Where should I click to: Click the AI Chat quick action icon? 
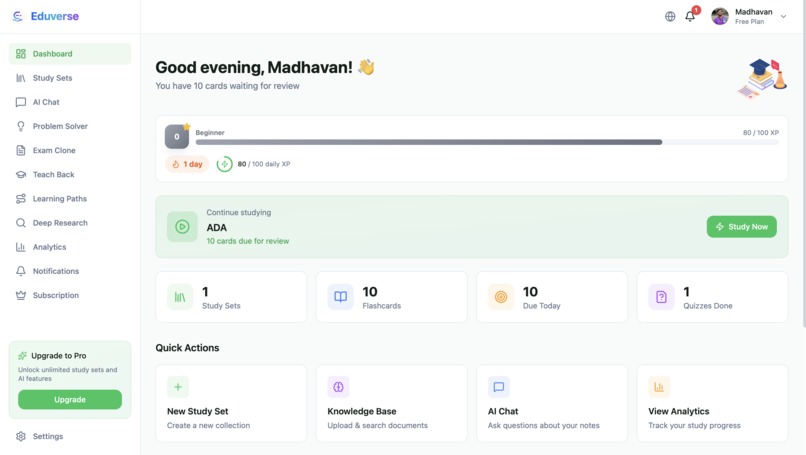click(x=499, y=387)
